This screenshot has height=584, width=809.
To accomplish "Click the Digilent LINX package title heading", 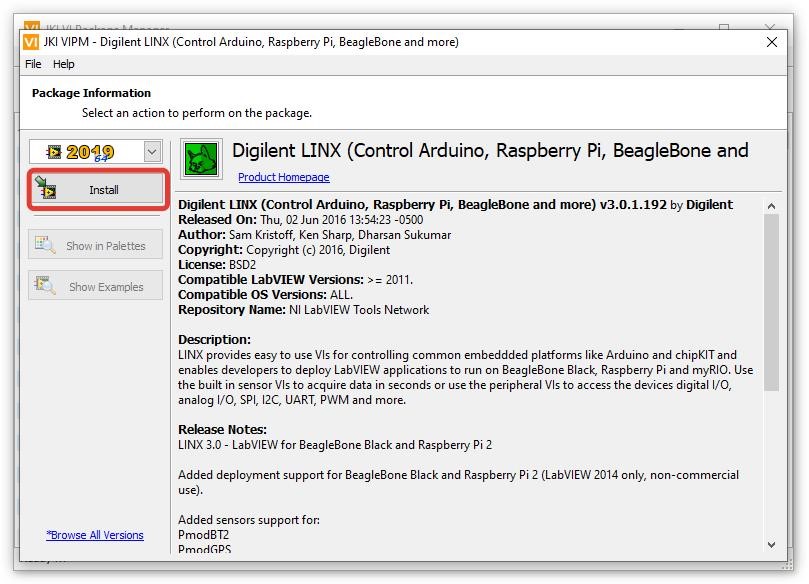I will (x=490, y=151).
